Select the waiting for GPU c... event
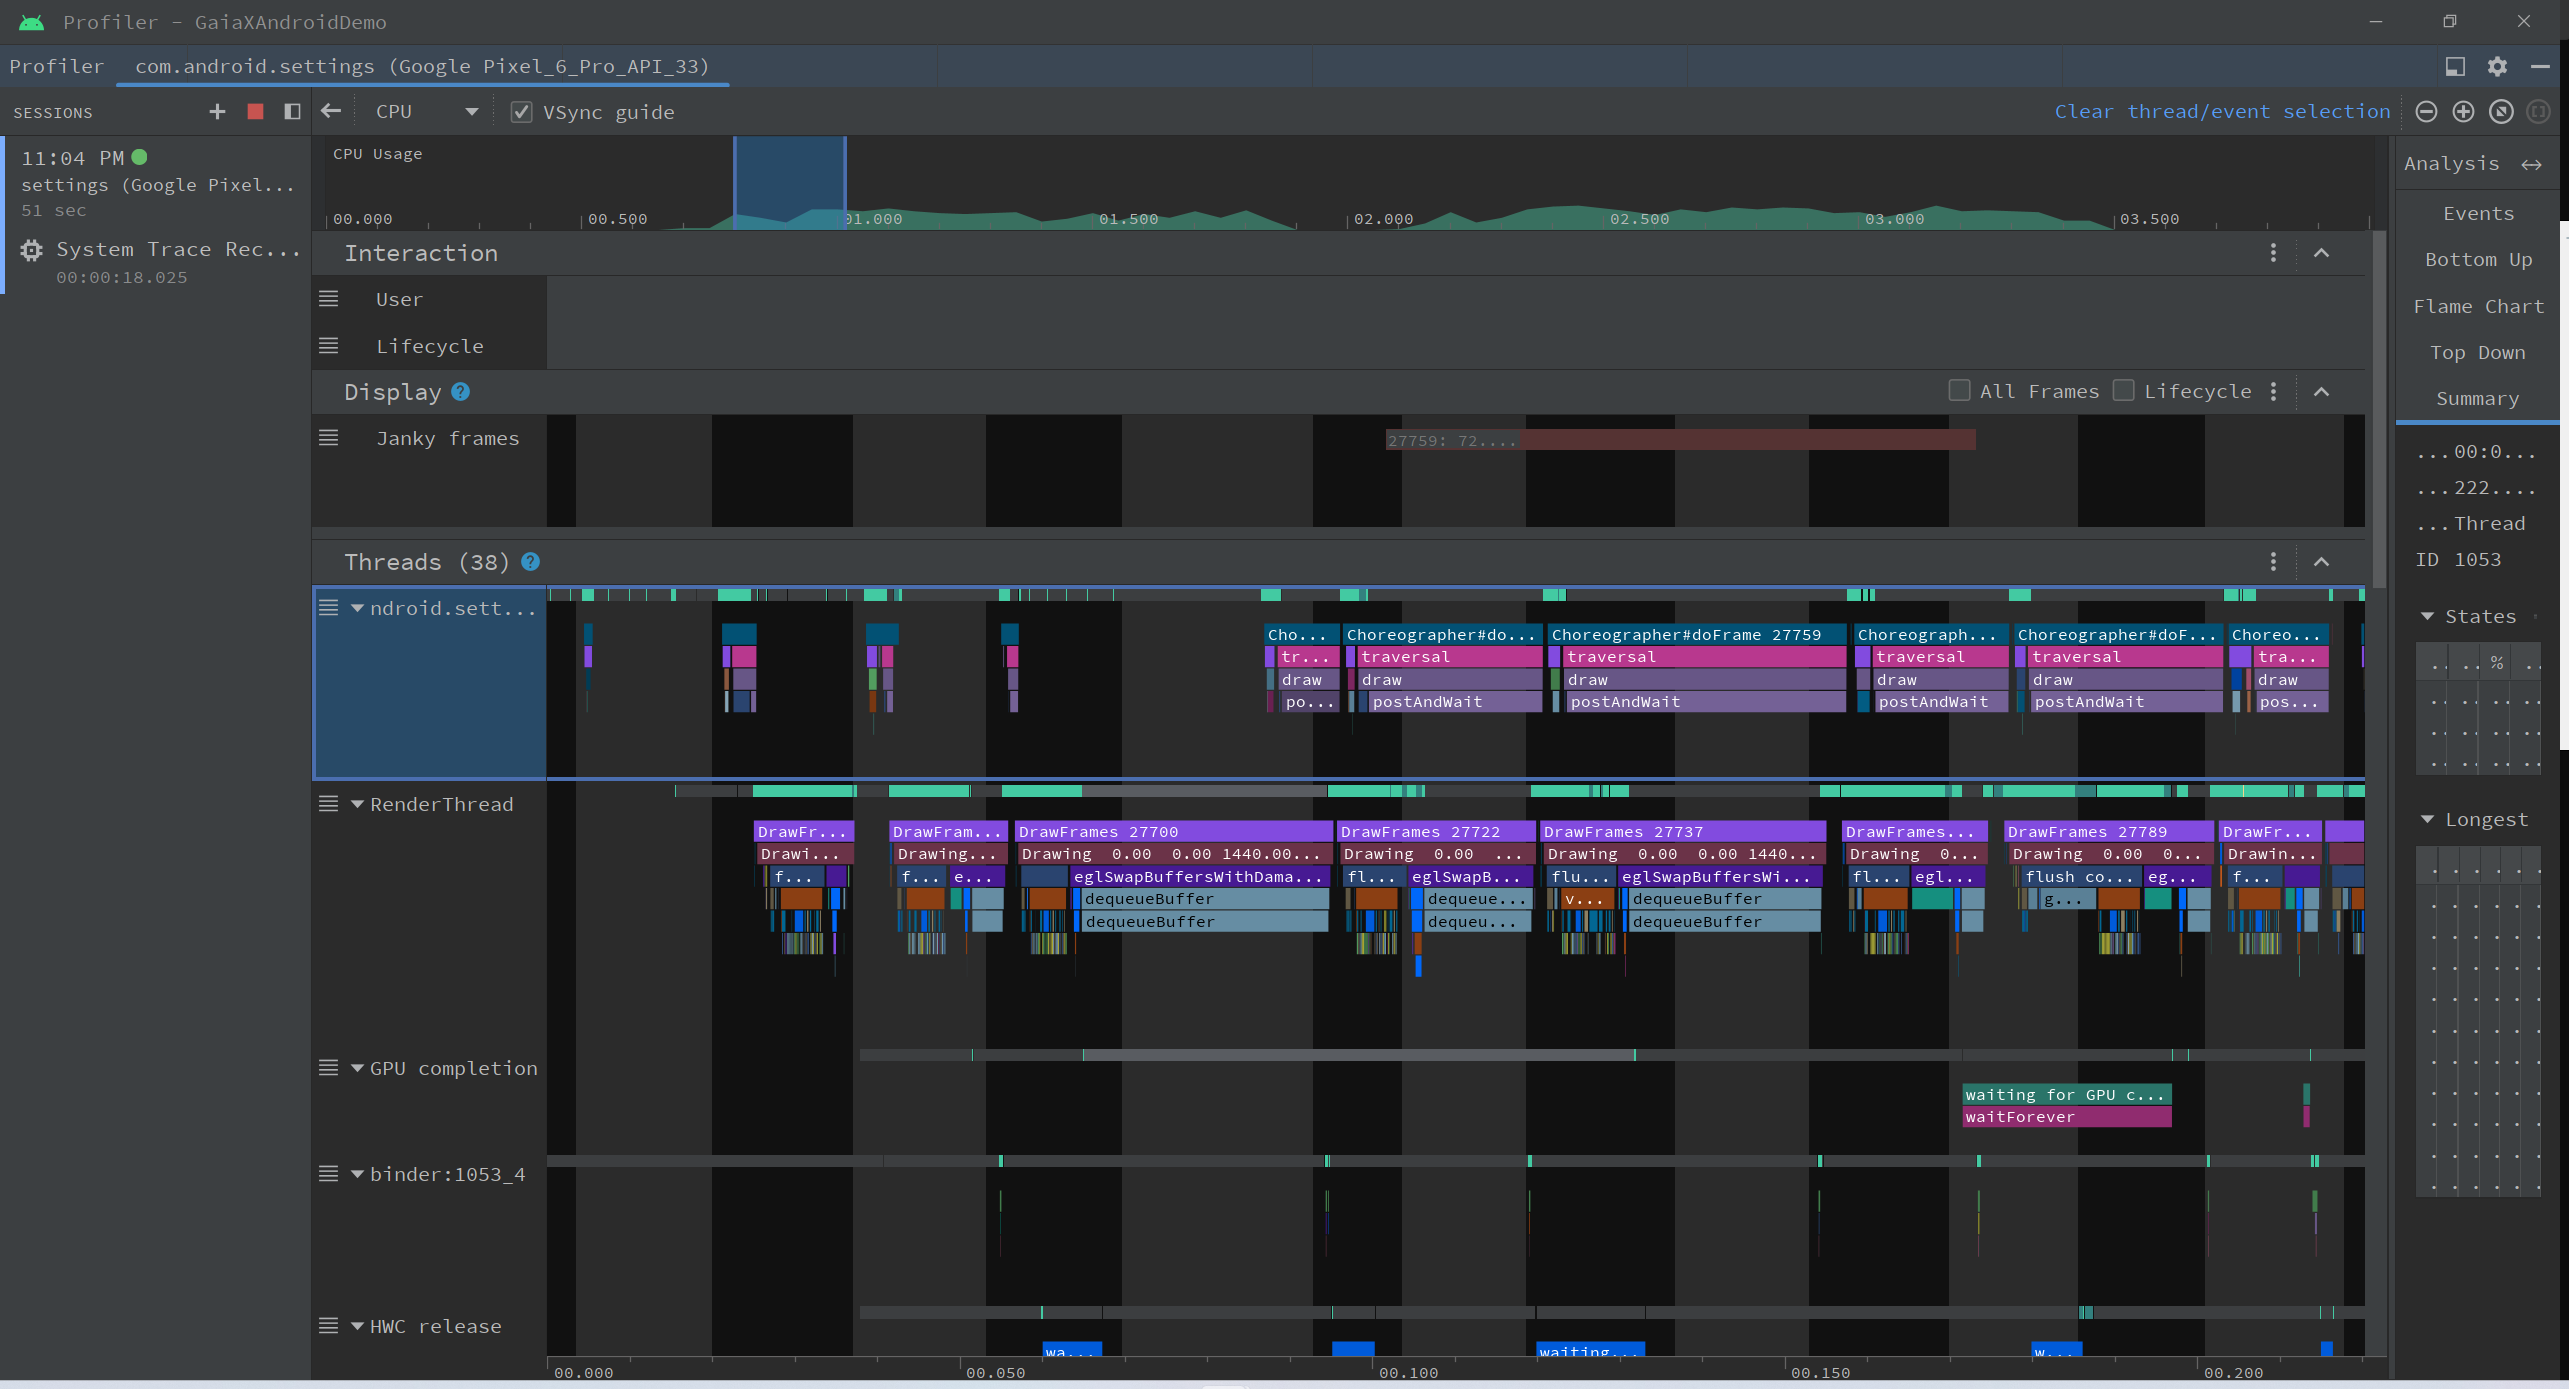Screen dimensions: 2569x1389 (x=2067, y=1094)
